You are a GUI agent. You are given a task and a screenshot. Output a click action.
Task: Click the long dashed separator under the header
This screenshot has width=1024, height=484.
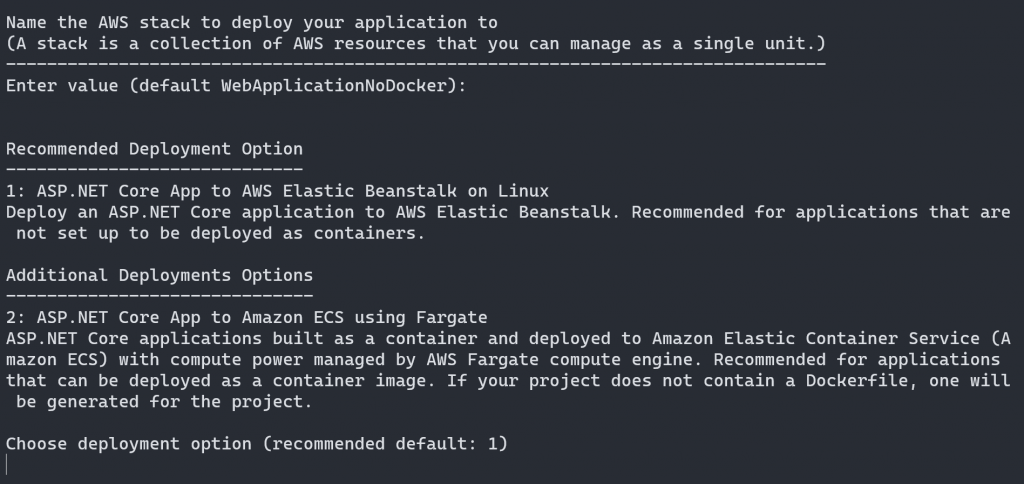[415, 64]
